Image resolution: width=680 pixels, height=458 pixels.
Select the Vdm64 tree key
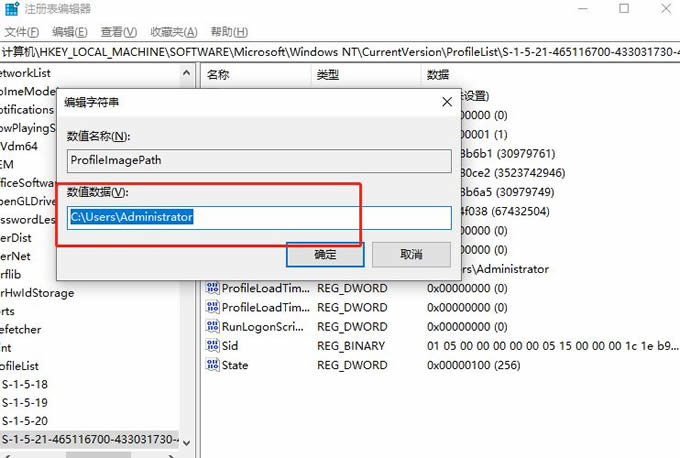tap(19, 146)
